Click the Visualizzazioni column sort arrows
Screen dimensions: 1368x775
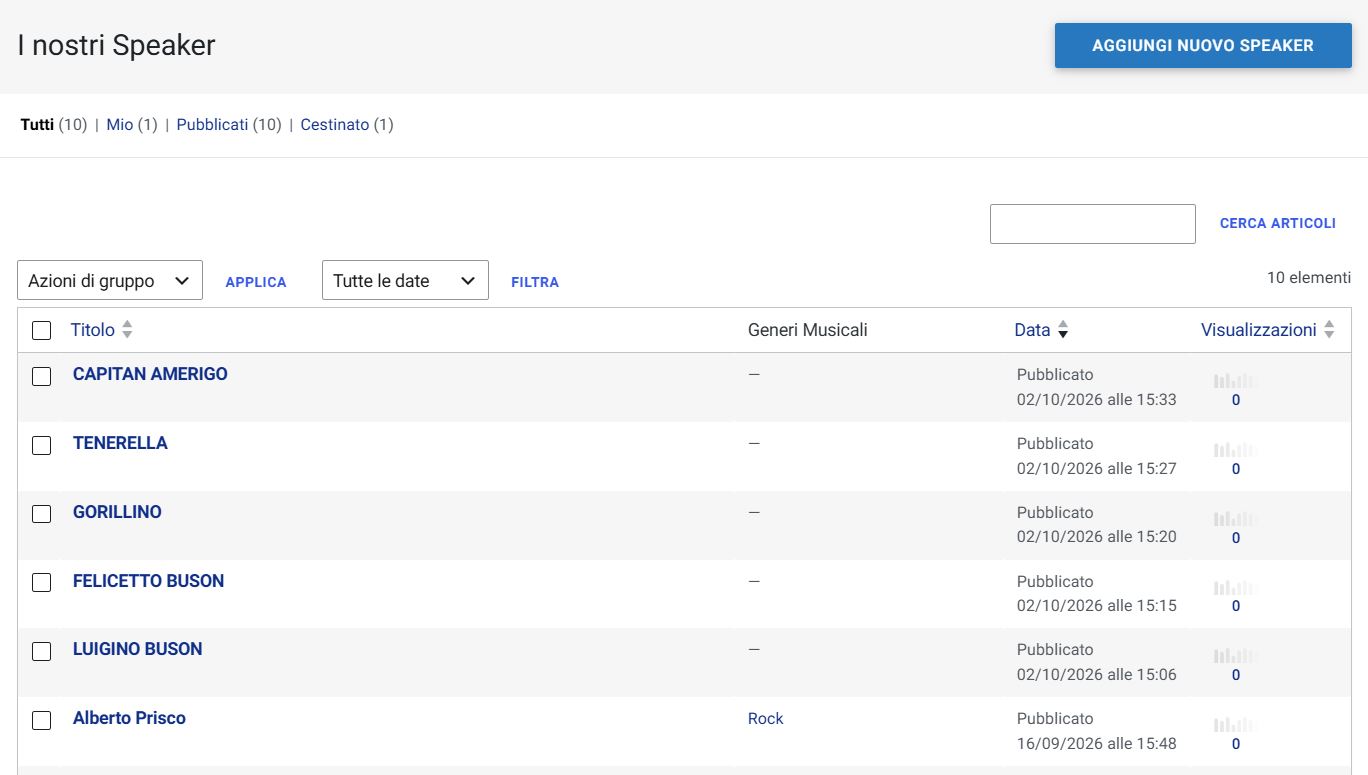pyautogui.click(x=1329, y=330)
